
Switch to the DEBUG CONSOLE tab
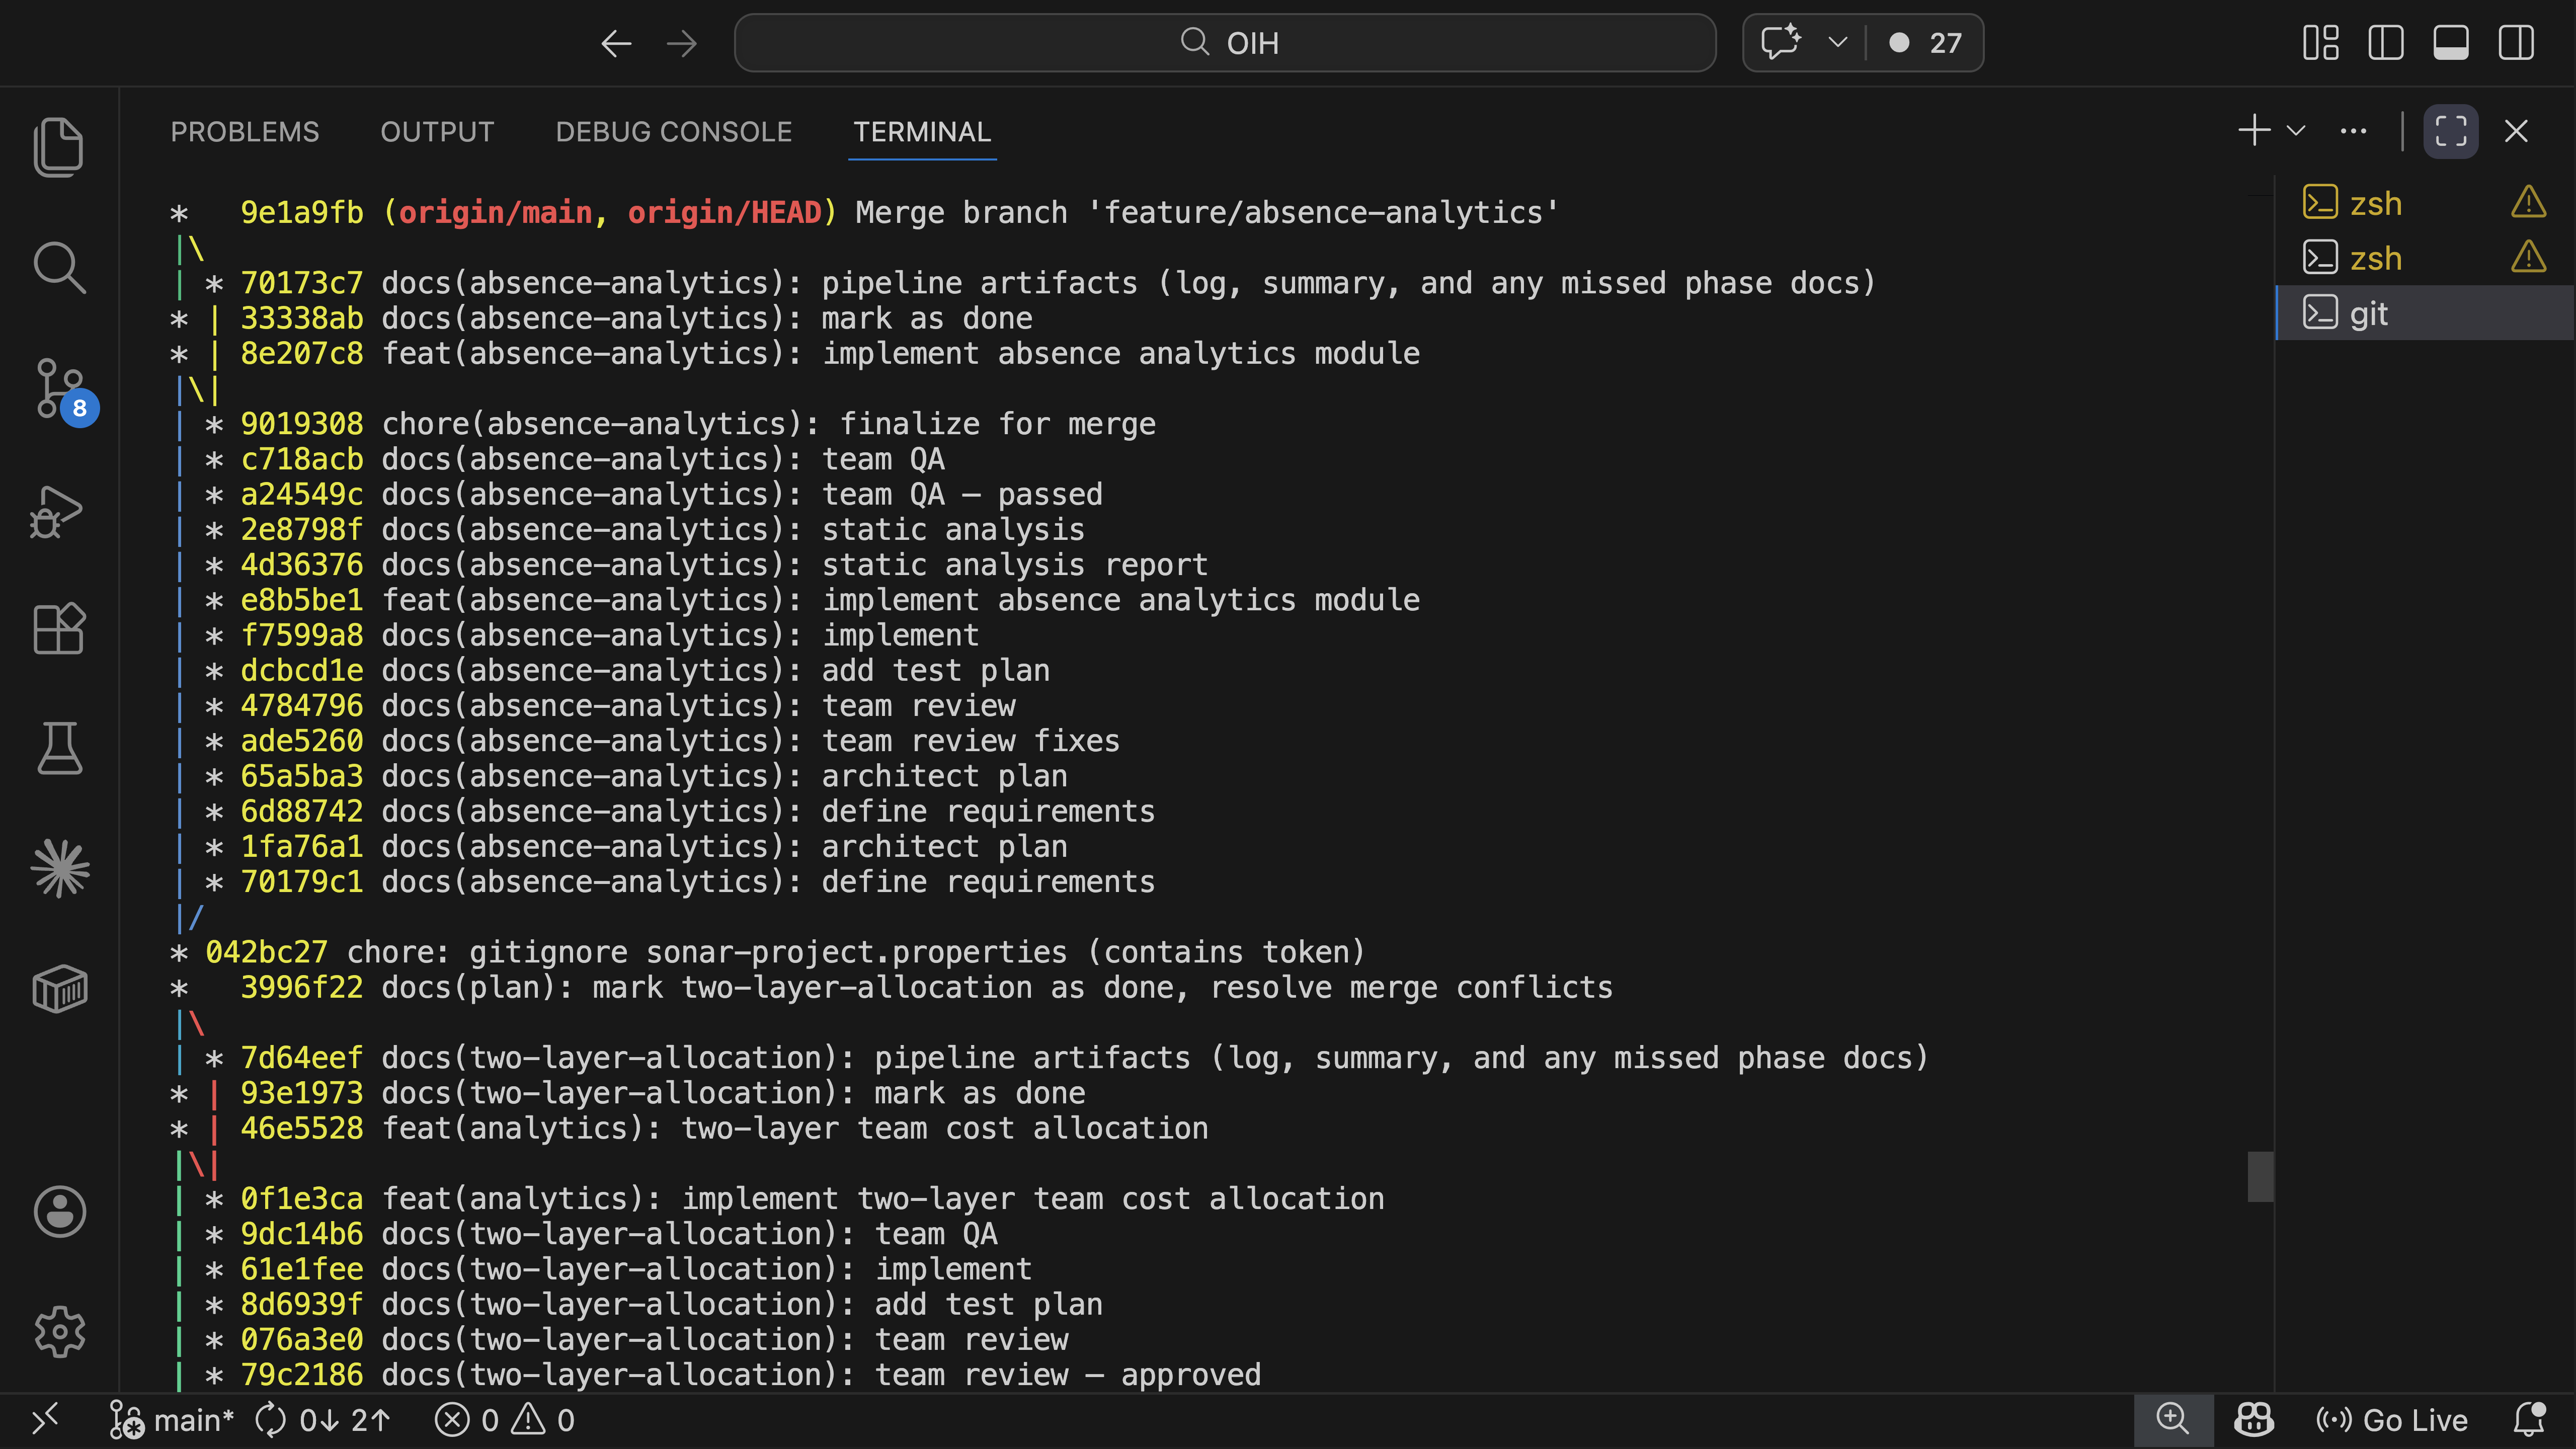[x=673, y=132]
